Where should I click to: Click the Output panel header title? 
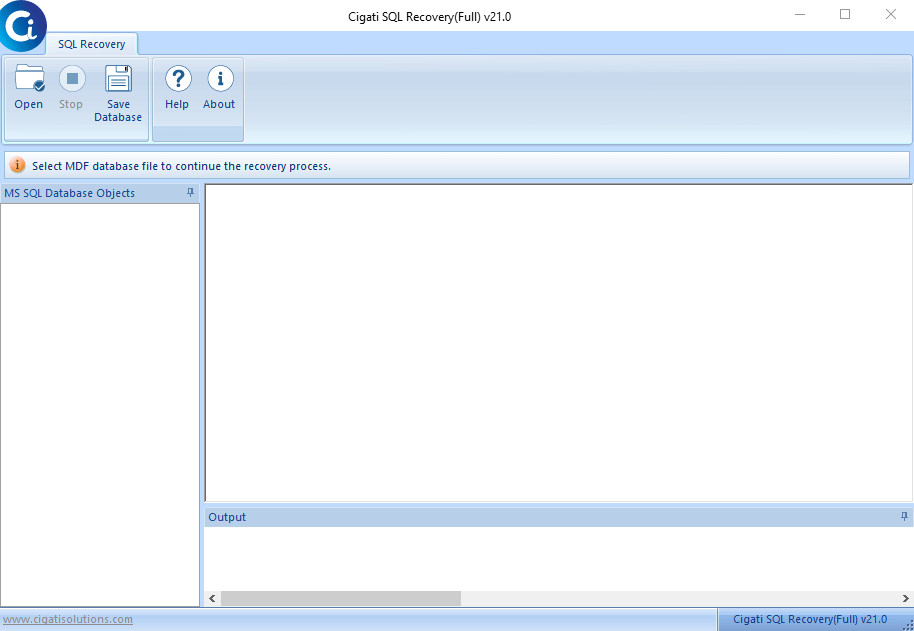pyautogui.click(x=227, y=517)
